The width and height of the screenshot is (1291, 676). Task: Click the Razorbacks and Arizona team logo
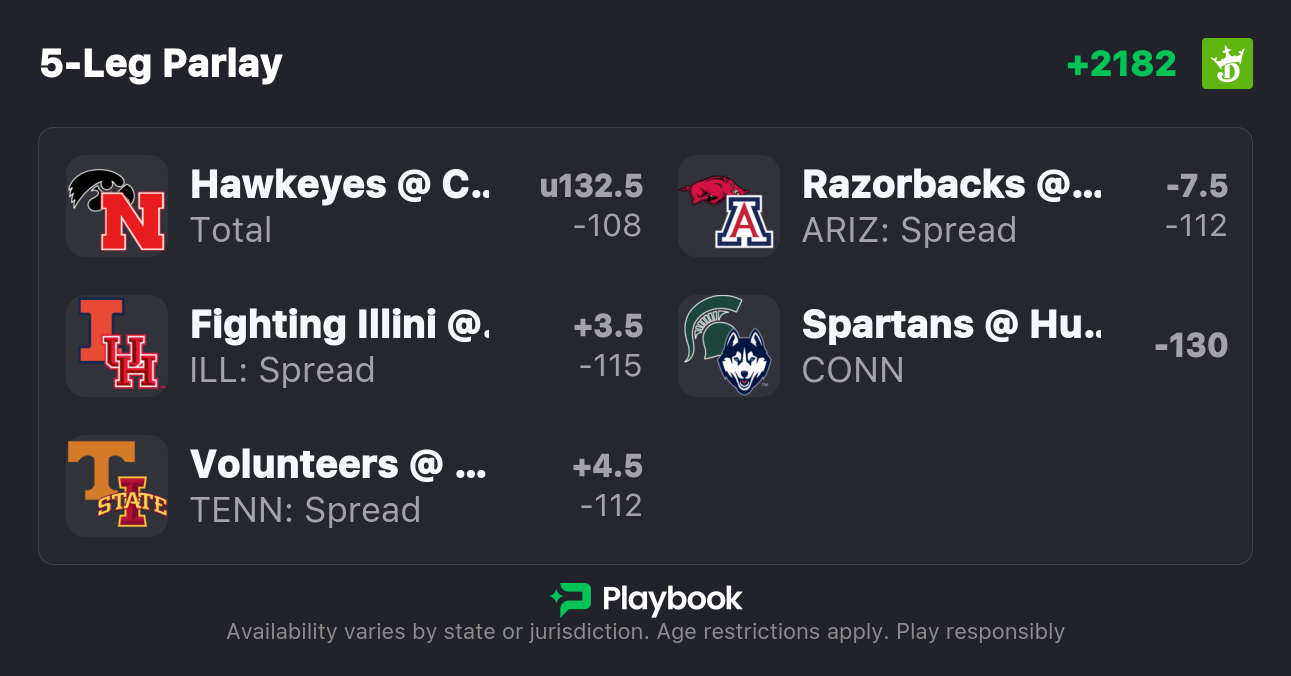(x=729, y=206)
